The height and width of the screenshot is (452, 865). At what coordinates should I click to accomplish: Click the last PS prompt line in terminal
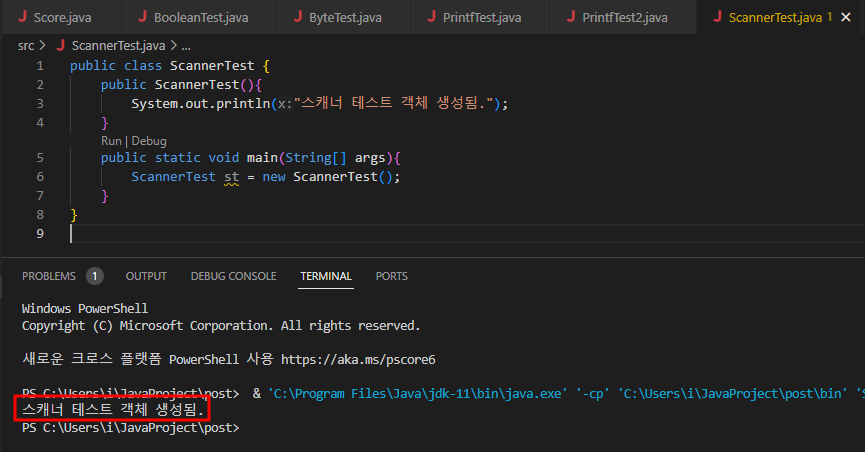131,428
